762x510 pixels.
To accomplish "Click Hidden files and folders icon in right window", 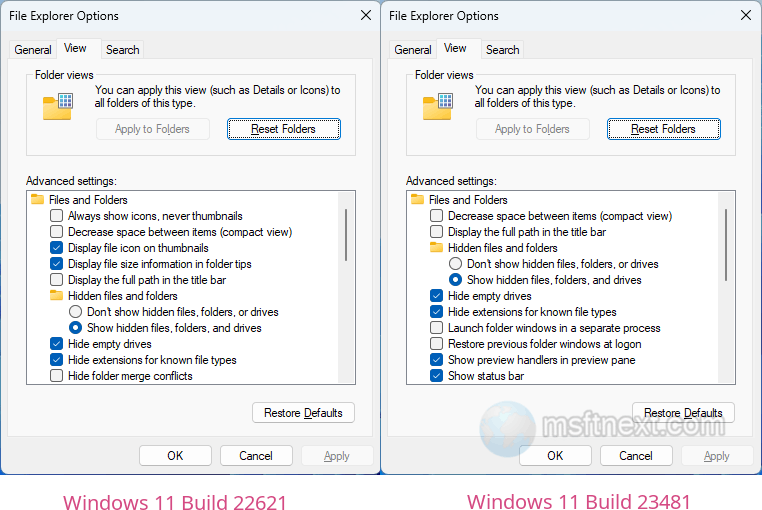I will pyautogui.click(x=436, y=247).
